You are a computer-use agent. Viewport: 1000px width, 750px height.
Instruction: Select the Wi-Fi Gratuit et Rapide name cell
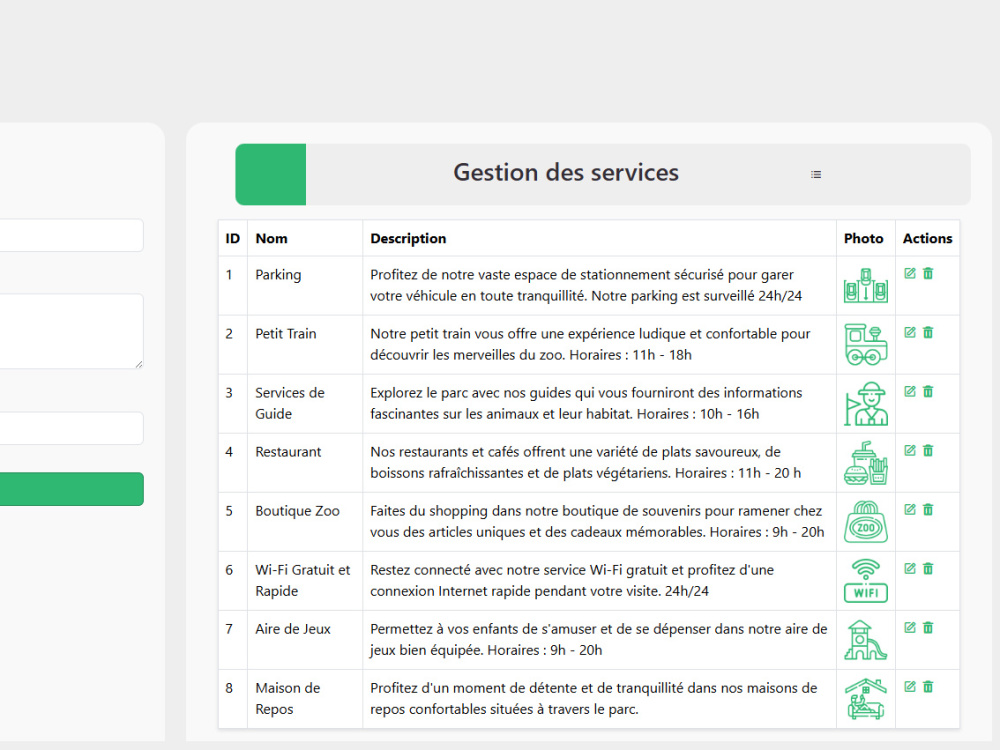pos(305,581)
